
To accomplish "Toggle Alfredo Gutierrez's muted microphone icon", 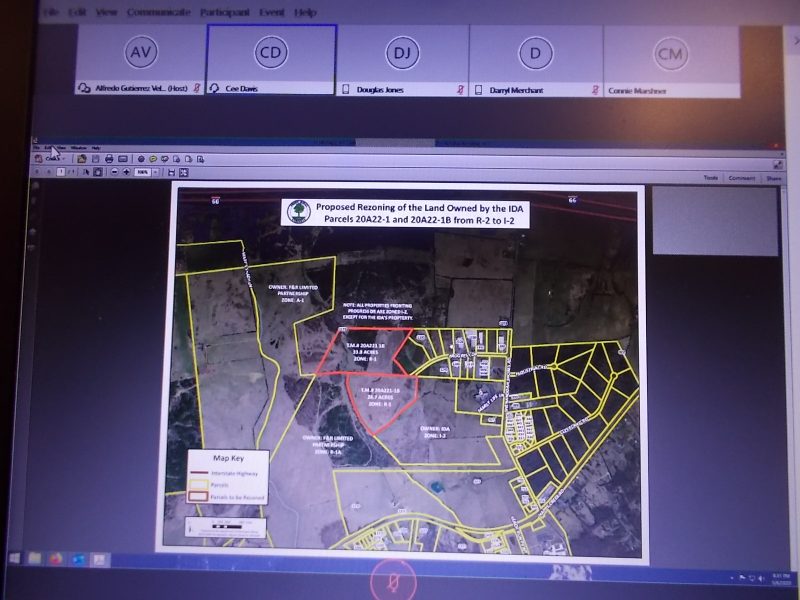I will coord(197,89).
